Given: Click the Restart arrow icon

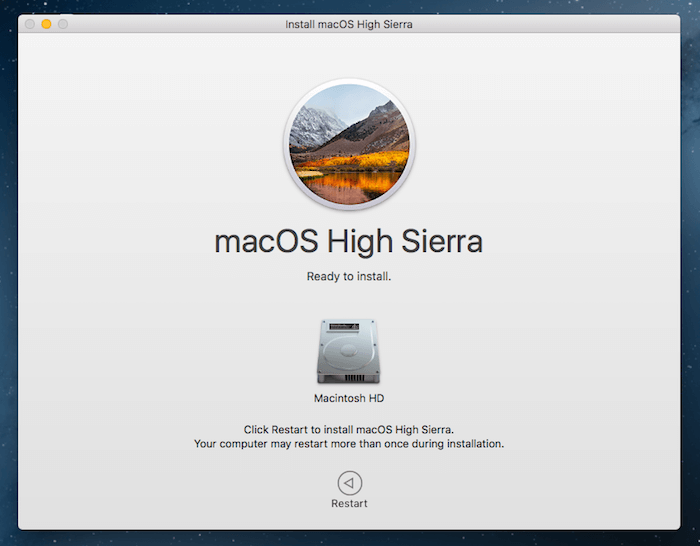Looking at the screenshot, I should click(349, 481).
